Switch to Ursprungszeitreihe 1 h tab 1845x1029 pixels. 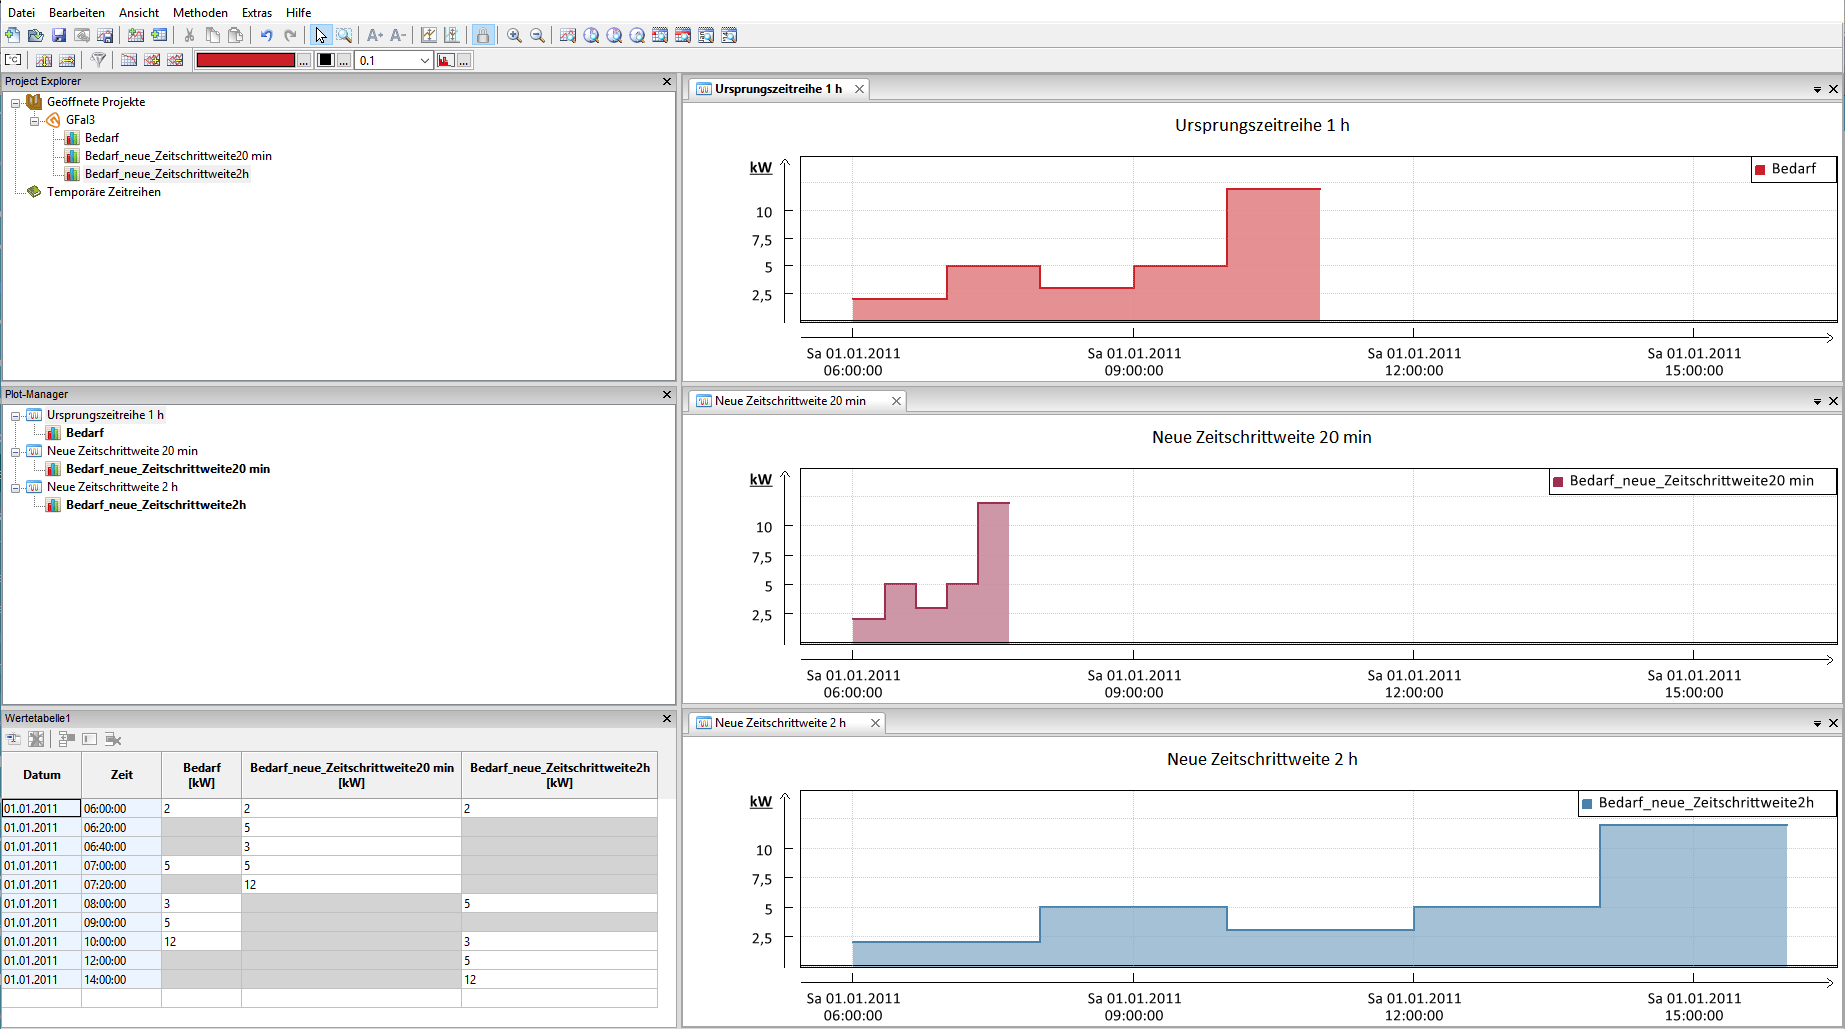pos(778,89)
